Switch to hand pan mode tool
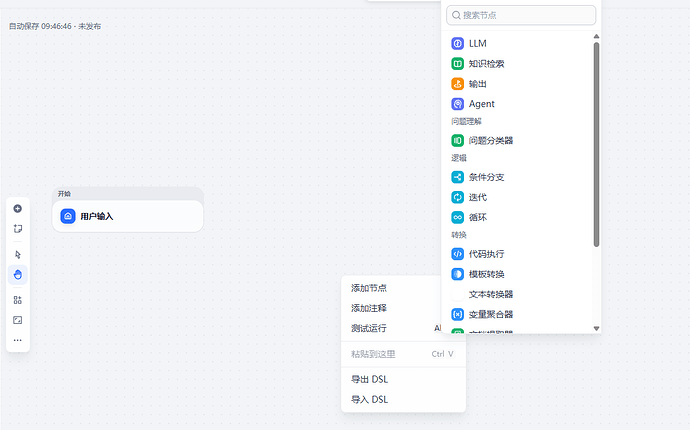Screen dimensions: 690x430 (x=17, y=274)
